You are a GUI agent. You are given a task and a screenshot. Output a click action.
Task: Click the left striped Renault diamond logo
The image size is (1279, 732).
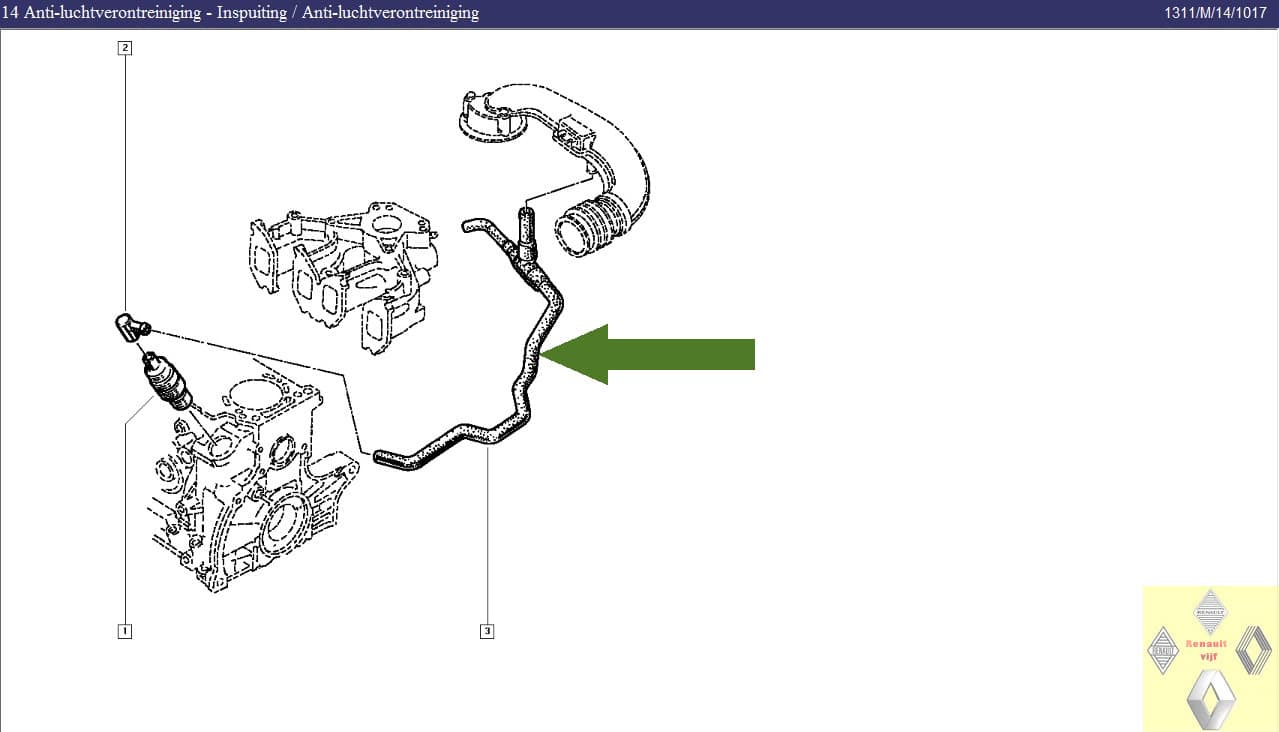[x=1163, y=649]
